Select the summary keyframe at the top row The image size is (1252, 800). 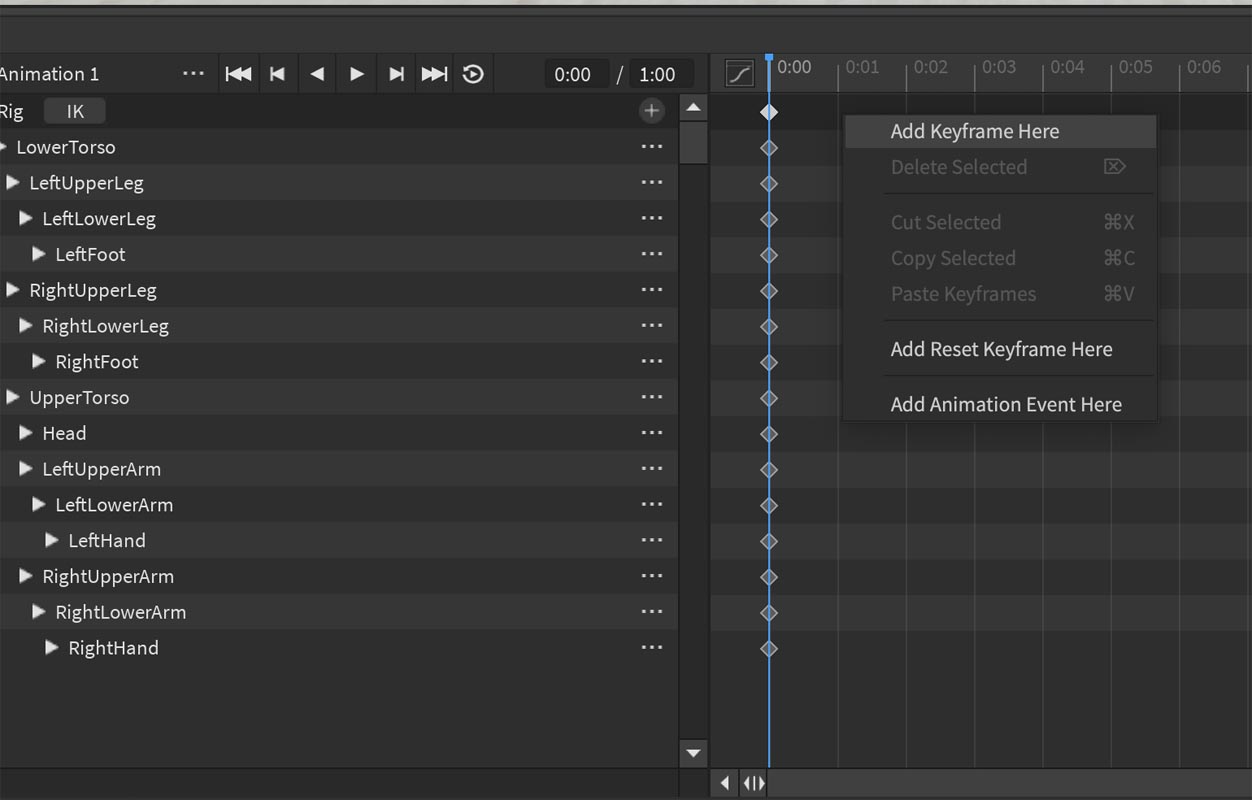pos(768,112)
